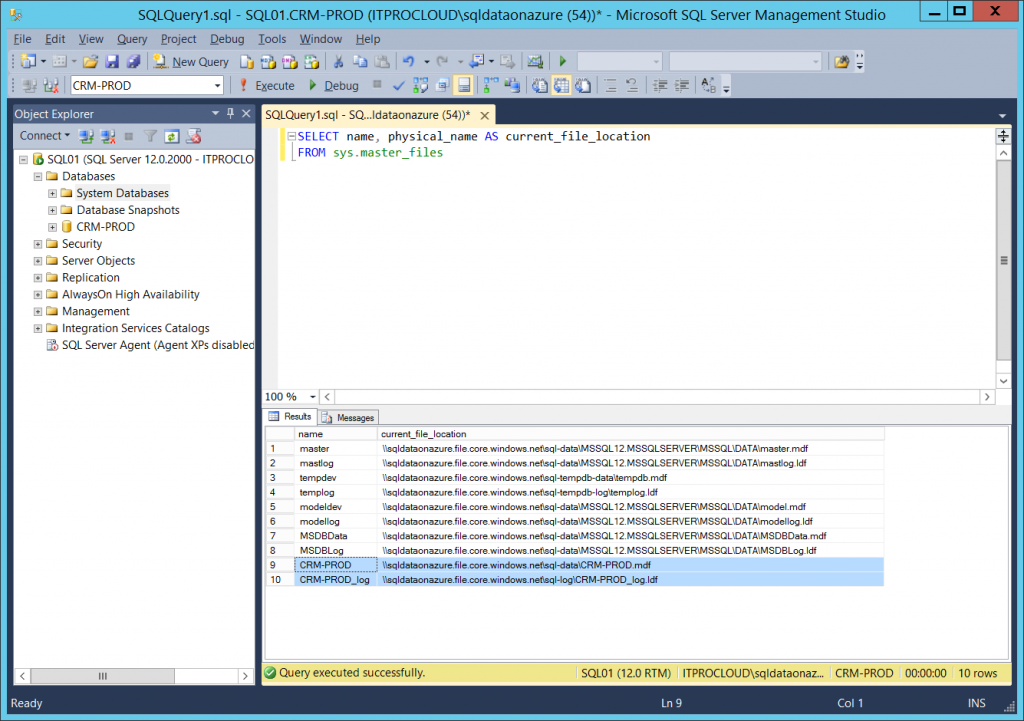Click the Query Options icon
This screenshot has height=721, width=1024.
(442, 86)
